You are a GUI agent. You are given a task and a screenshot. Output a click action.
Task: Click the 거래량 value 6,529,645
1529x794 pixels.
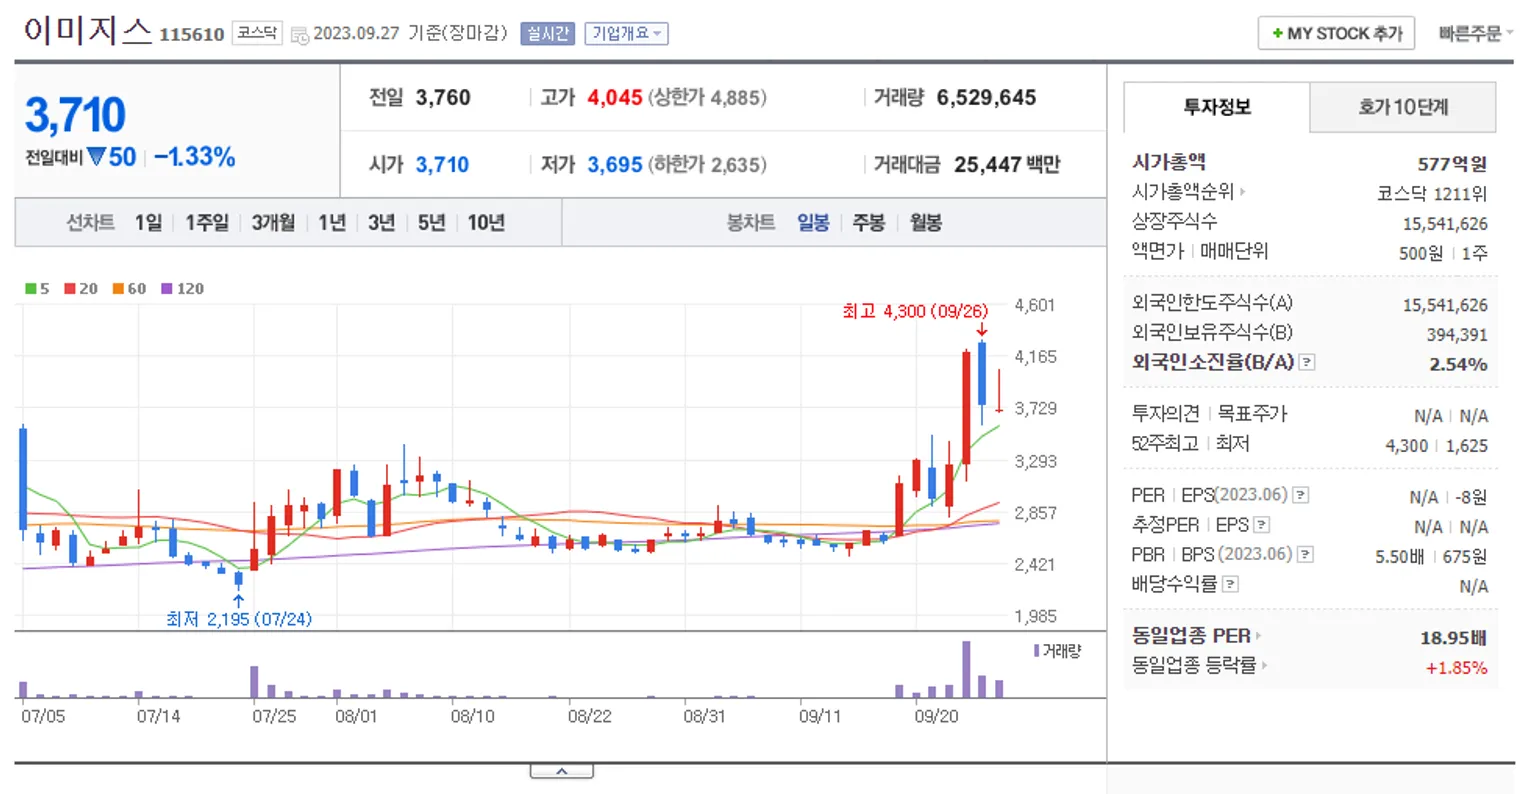coord(986,98)
